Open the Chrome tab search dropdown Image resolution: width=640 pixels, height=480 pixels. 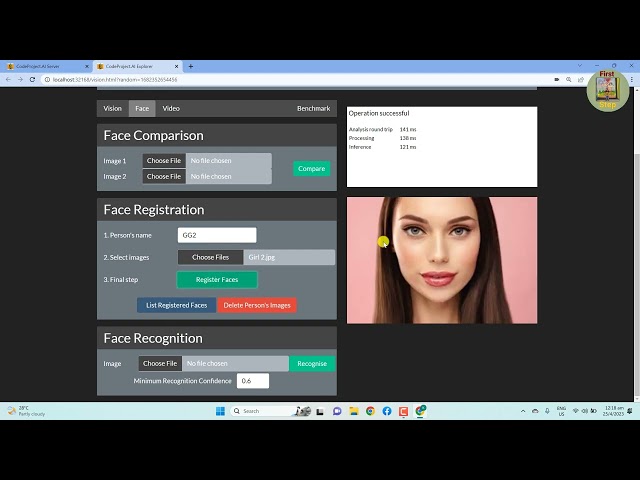point(580,65)
